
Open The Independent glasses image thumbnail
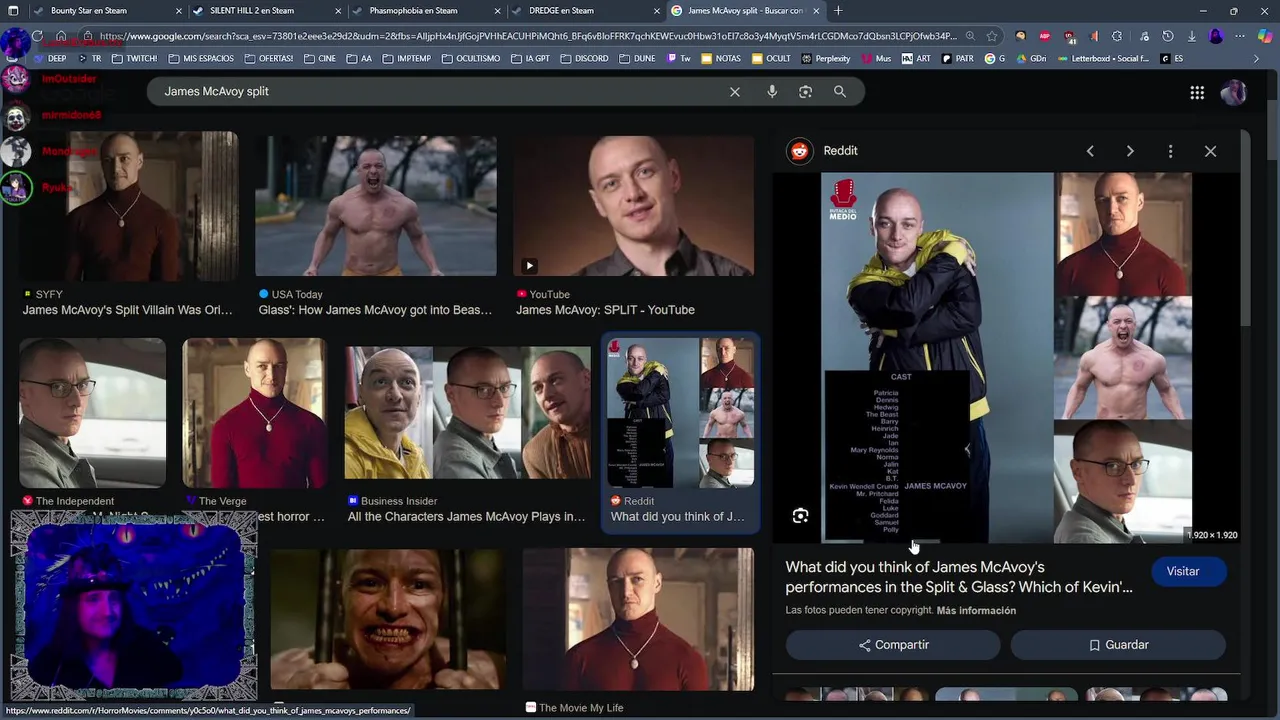(93, 413)
